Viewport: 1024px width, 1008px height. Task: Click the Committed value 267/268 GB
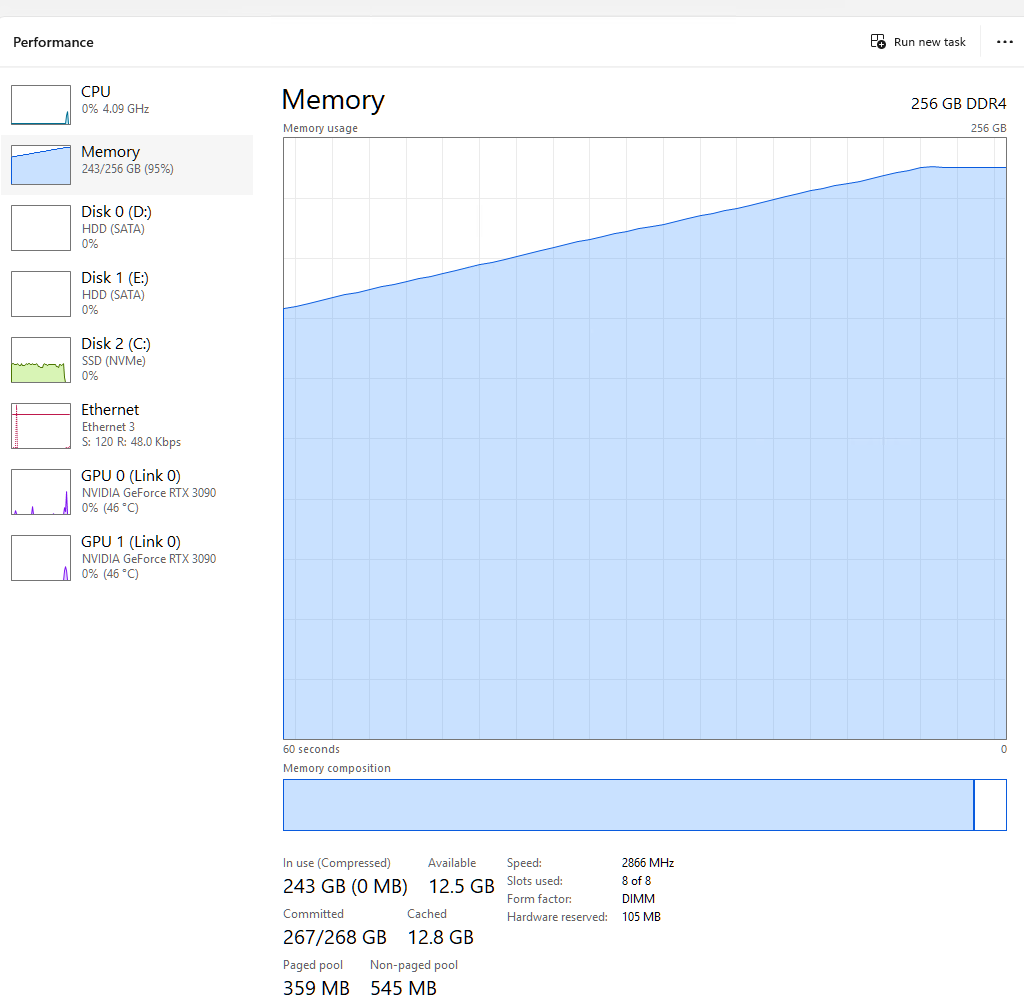334,937
